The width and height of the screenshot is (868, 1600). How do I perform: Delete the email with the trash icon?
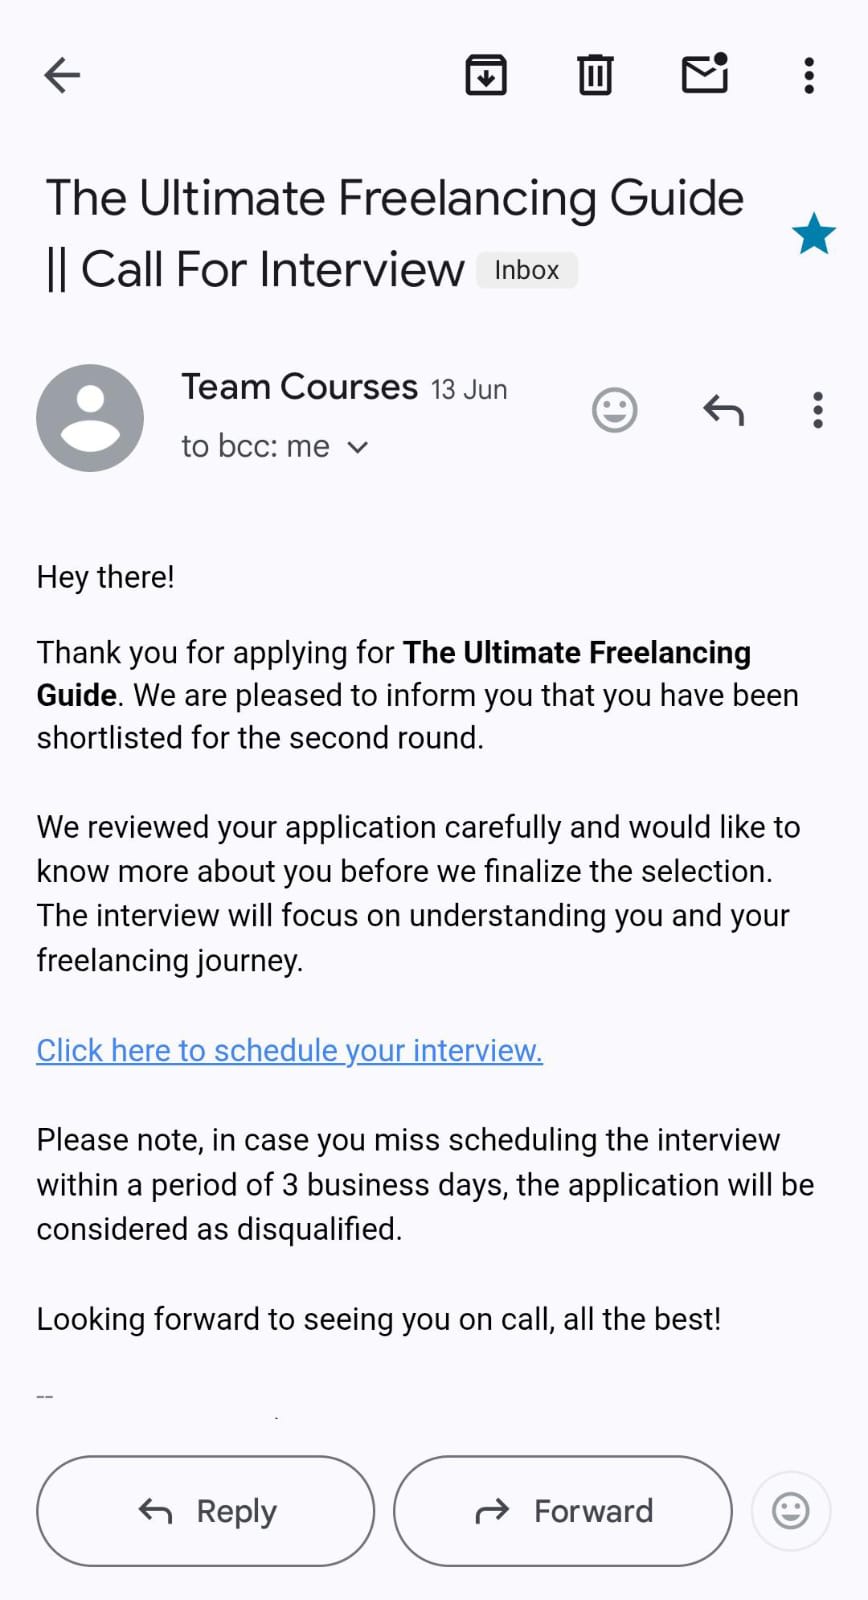point(595,75)
